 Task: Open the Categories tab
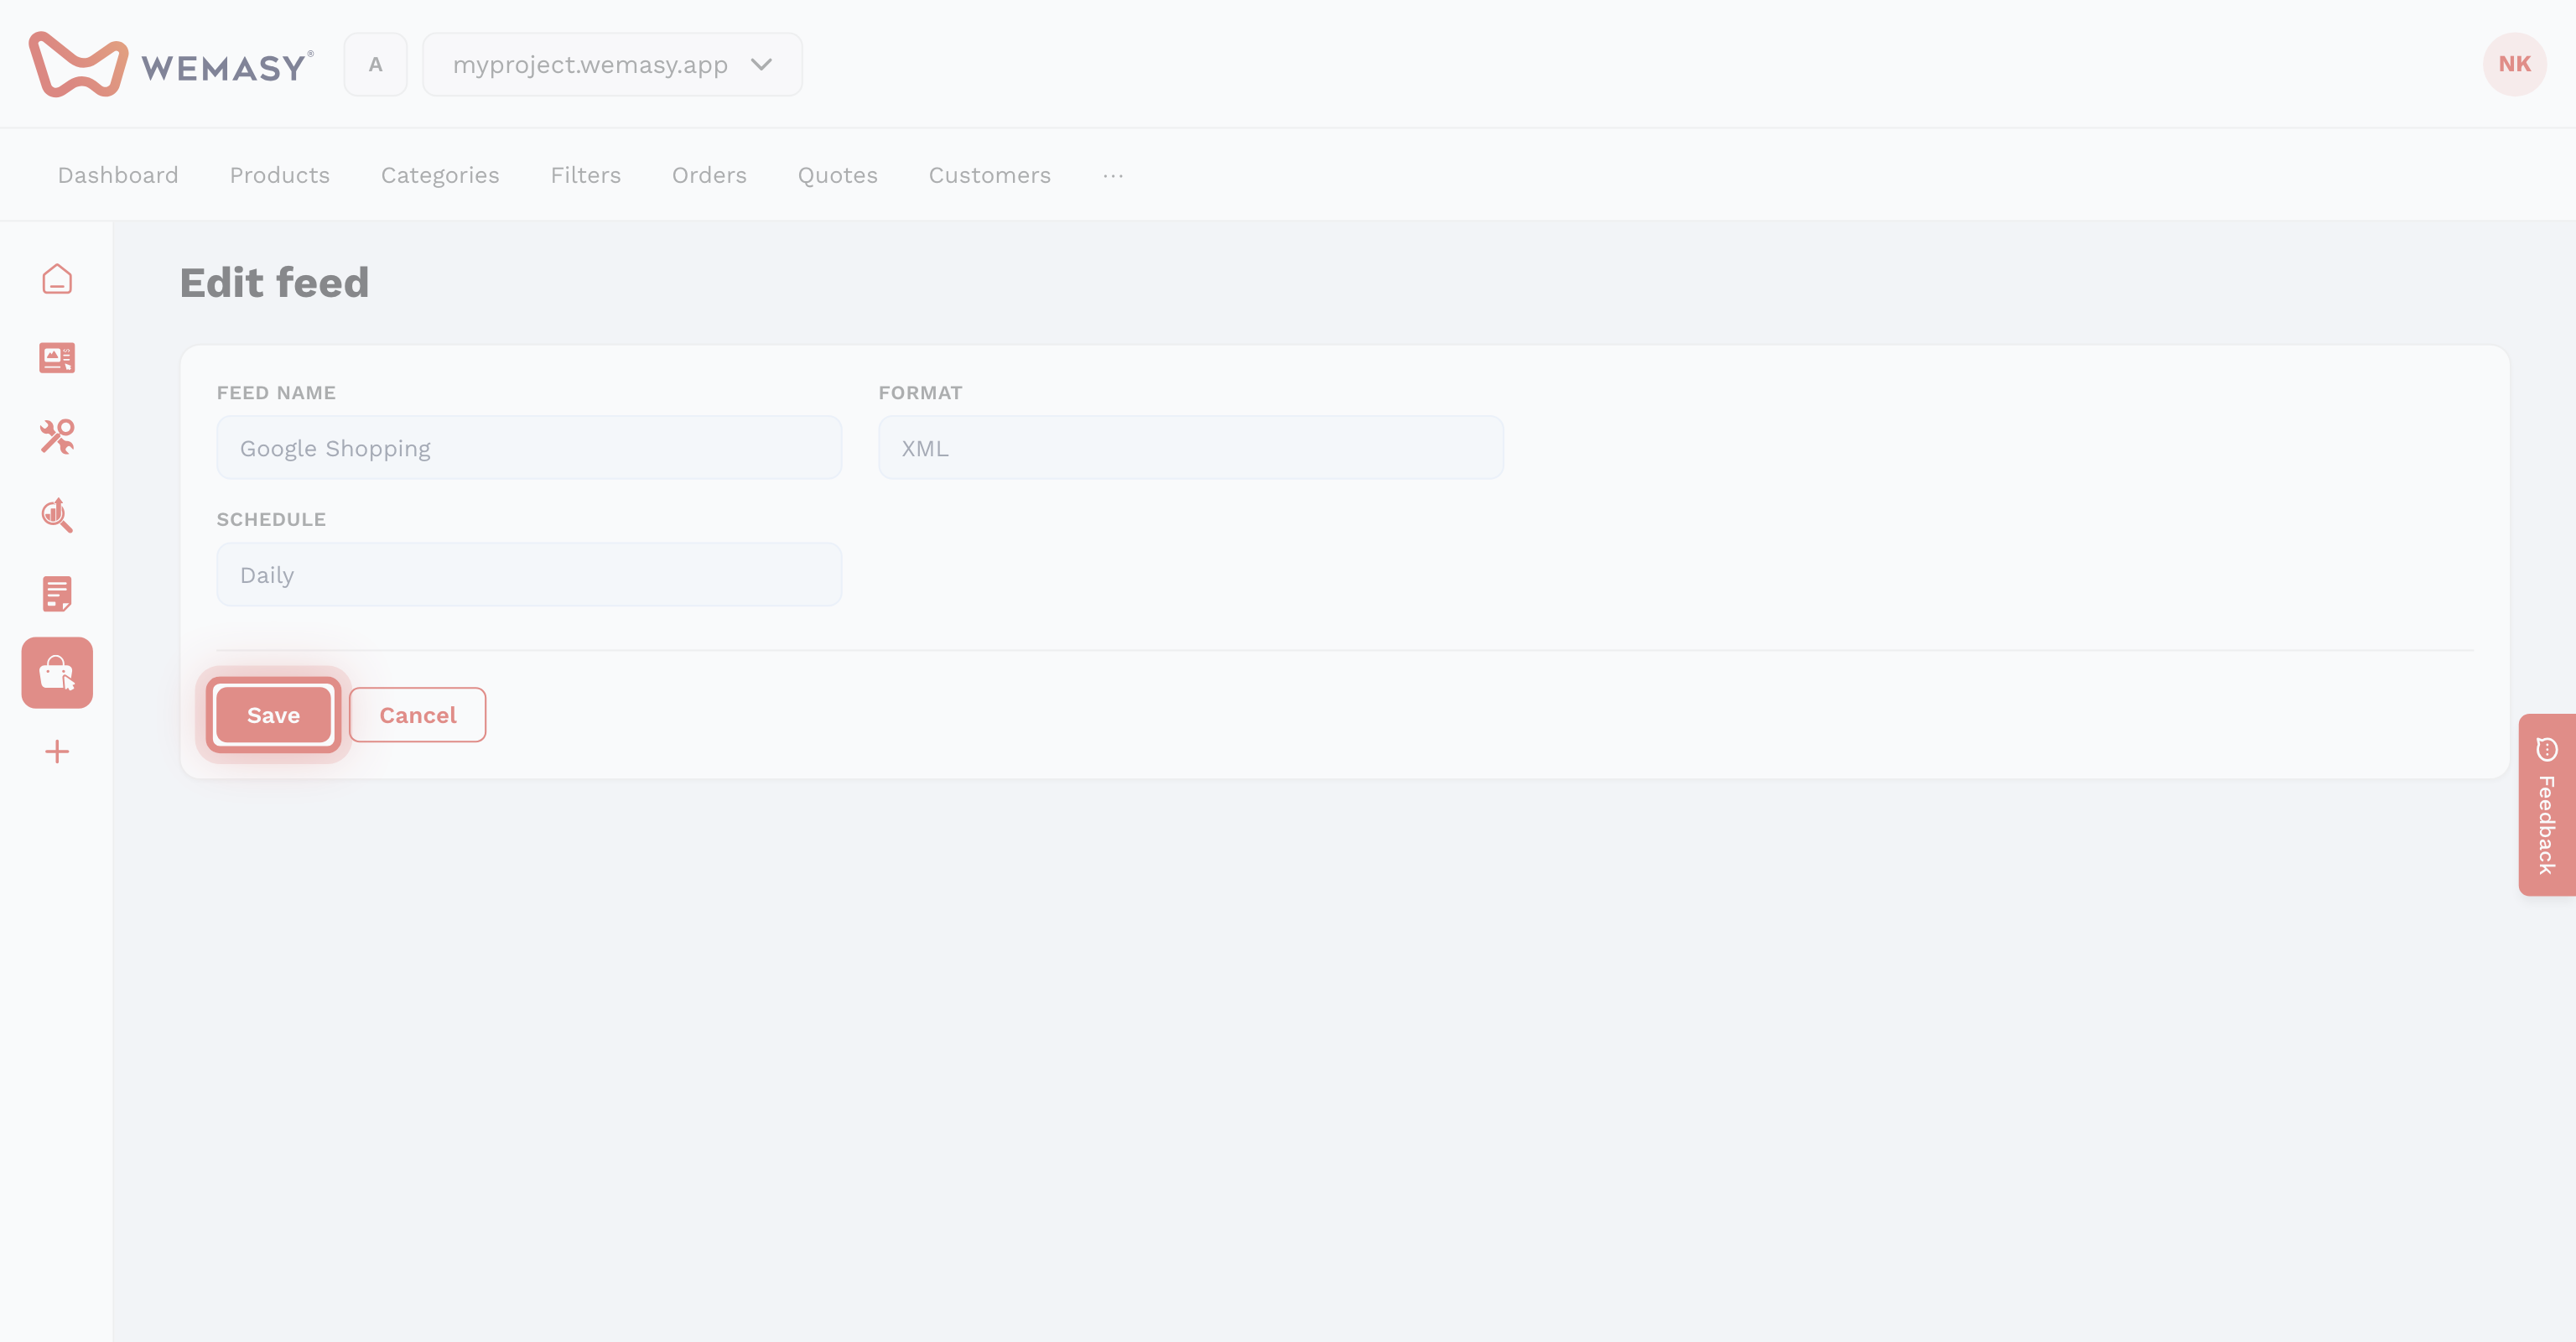440,175
